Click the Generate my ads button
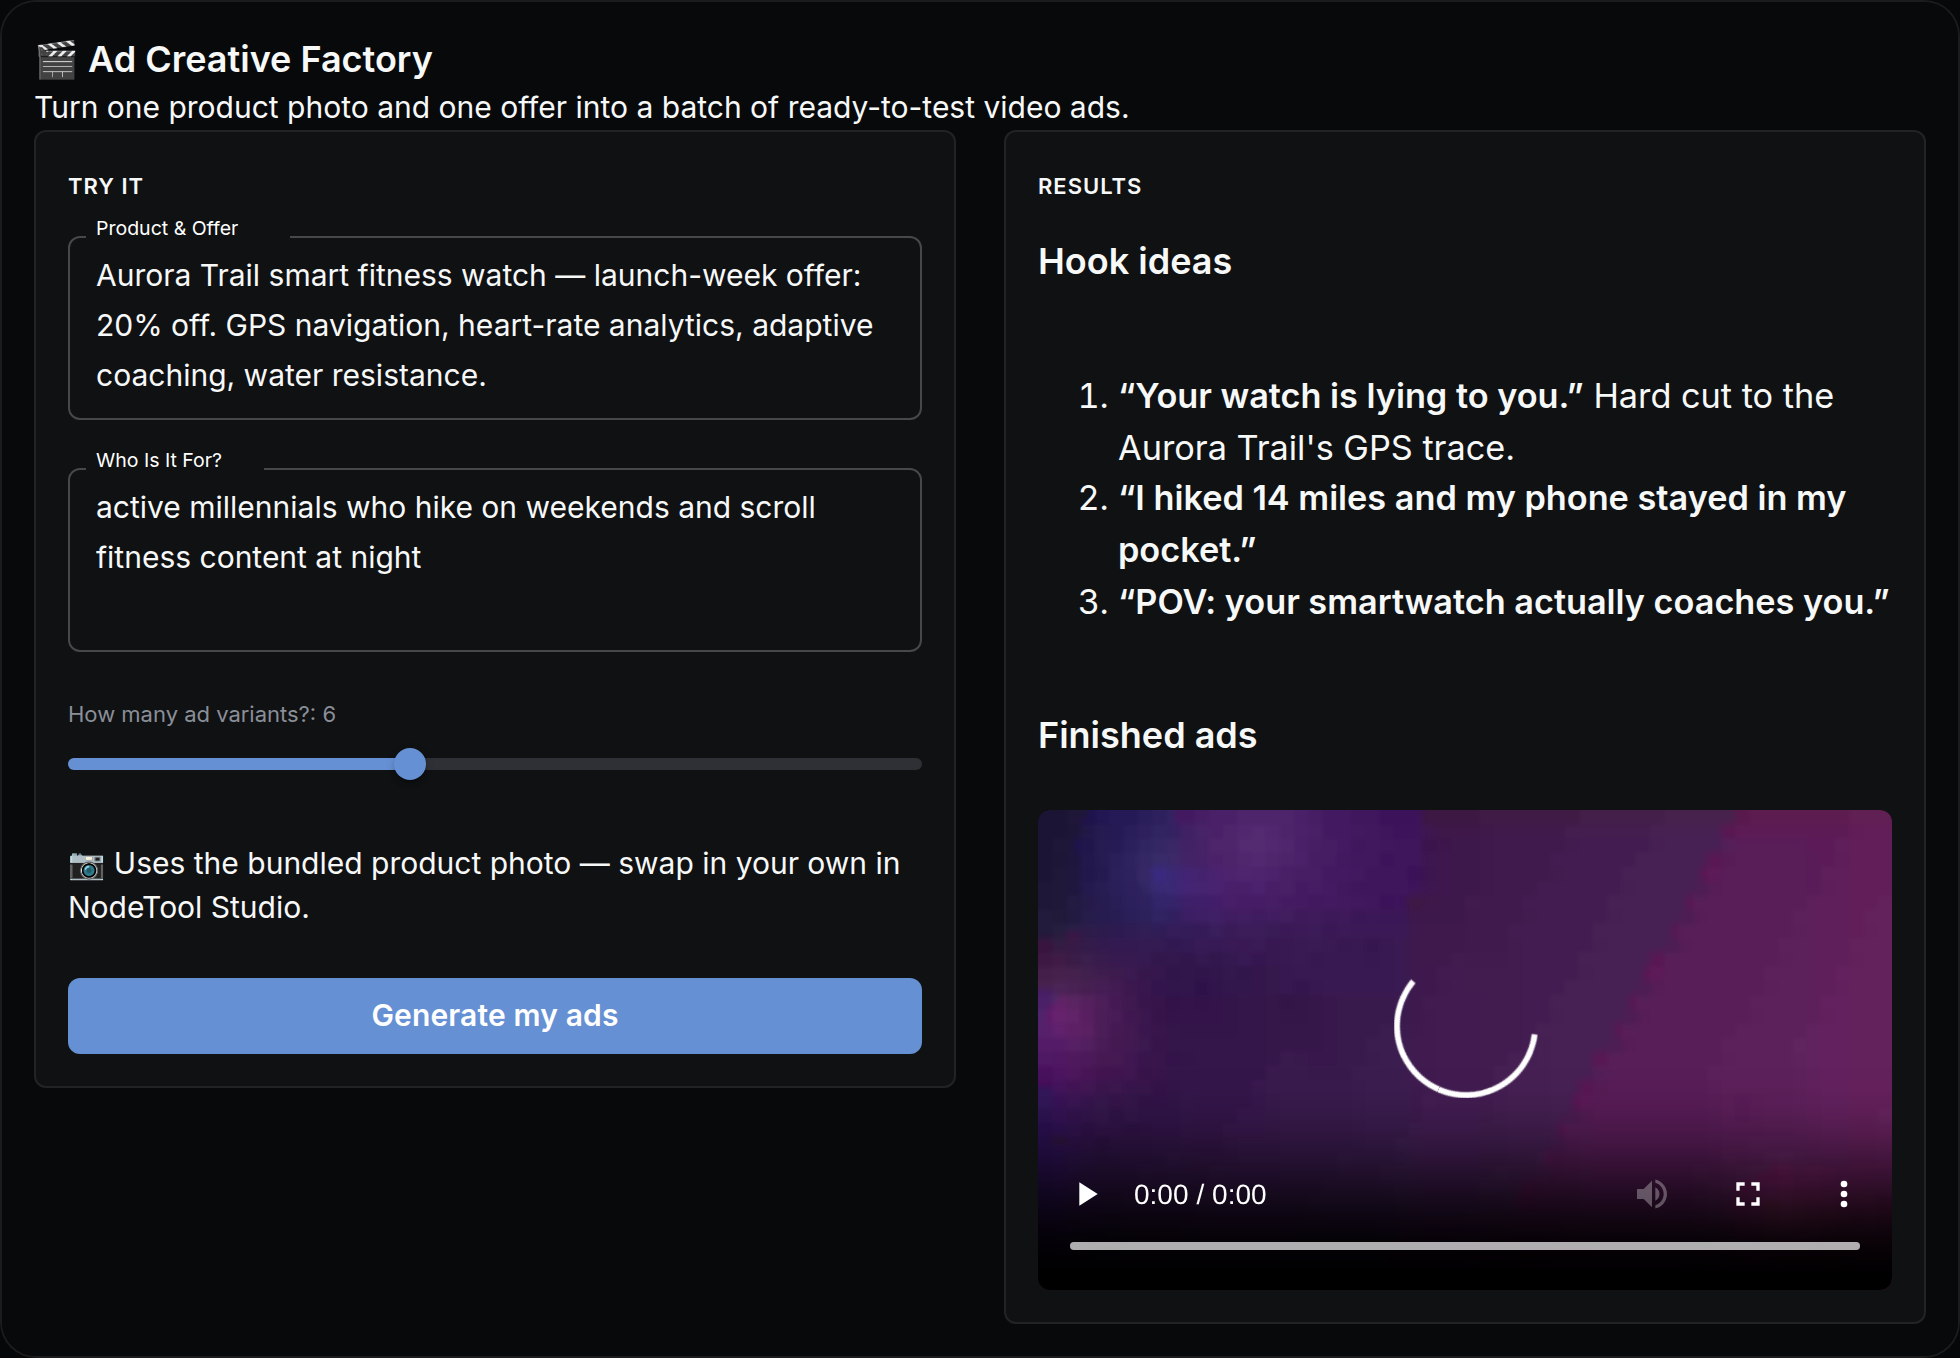1960x1358 pixels. coord(495,1016)
